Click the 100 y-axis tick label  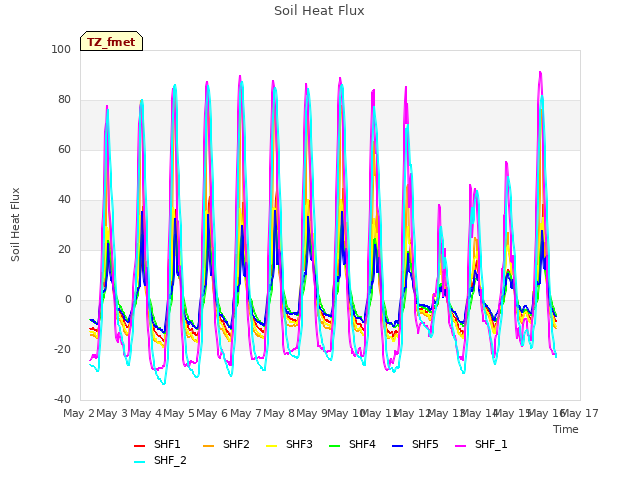tap(61, 49)
